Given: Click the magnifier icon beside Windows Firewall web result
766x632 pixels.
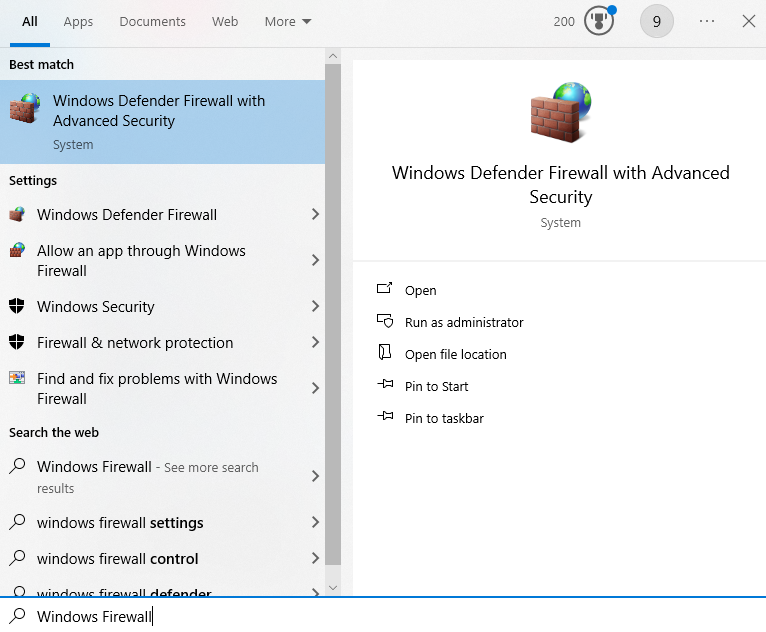Looking at the screenshot, I should (17, 466).
